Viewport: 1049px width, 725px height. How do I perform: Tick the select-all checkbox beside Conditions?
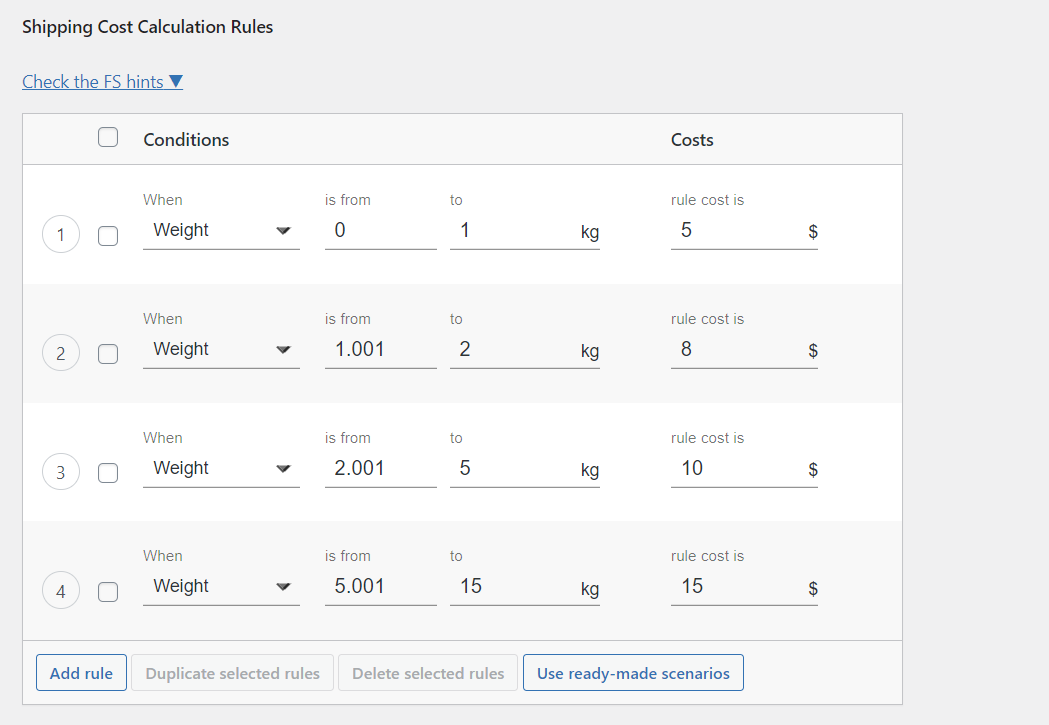click(x=108, y=137)
